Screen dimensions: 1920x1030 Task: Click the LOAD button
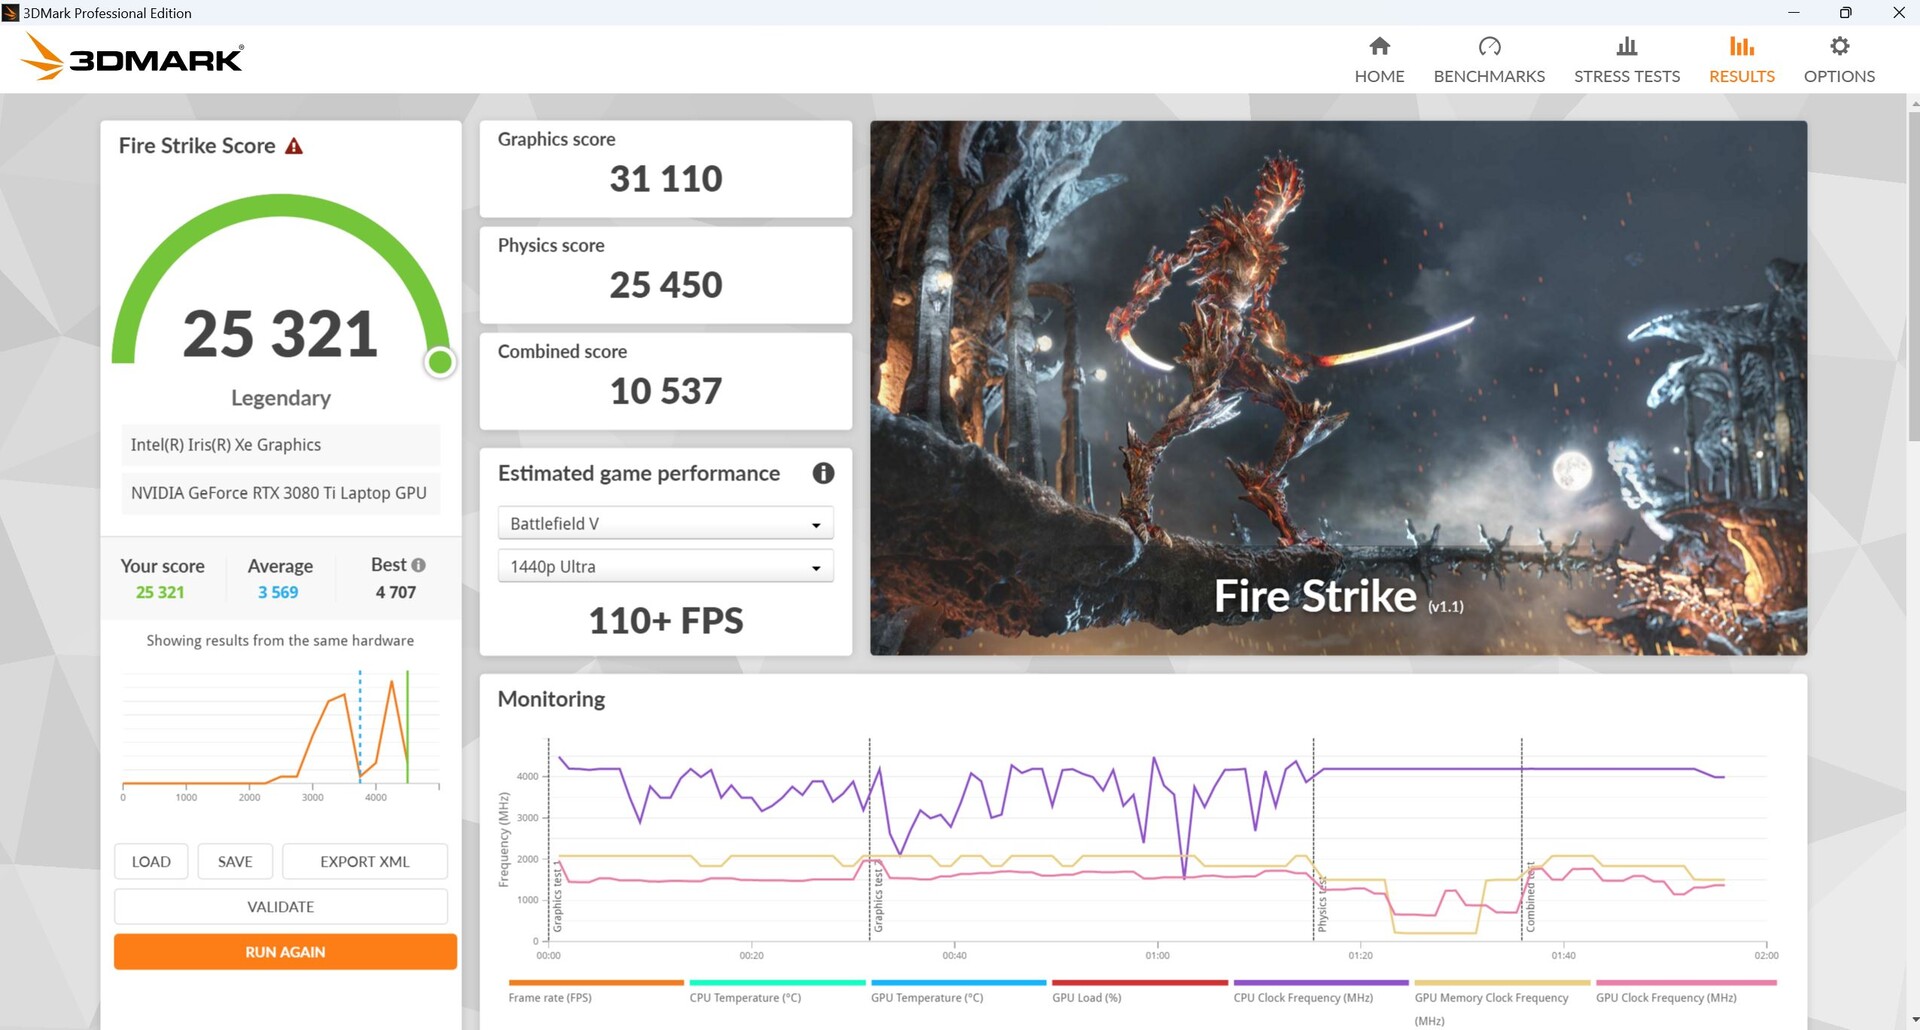(151, 861)
